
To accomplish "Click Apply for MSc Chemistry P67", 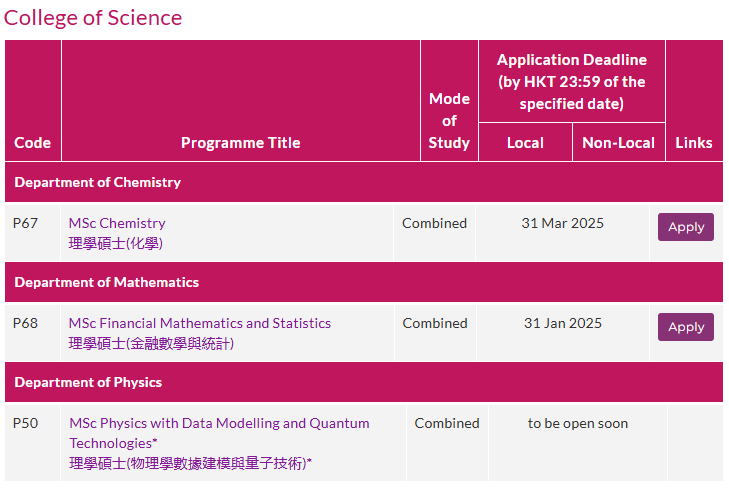I will click(686, 227).
